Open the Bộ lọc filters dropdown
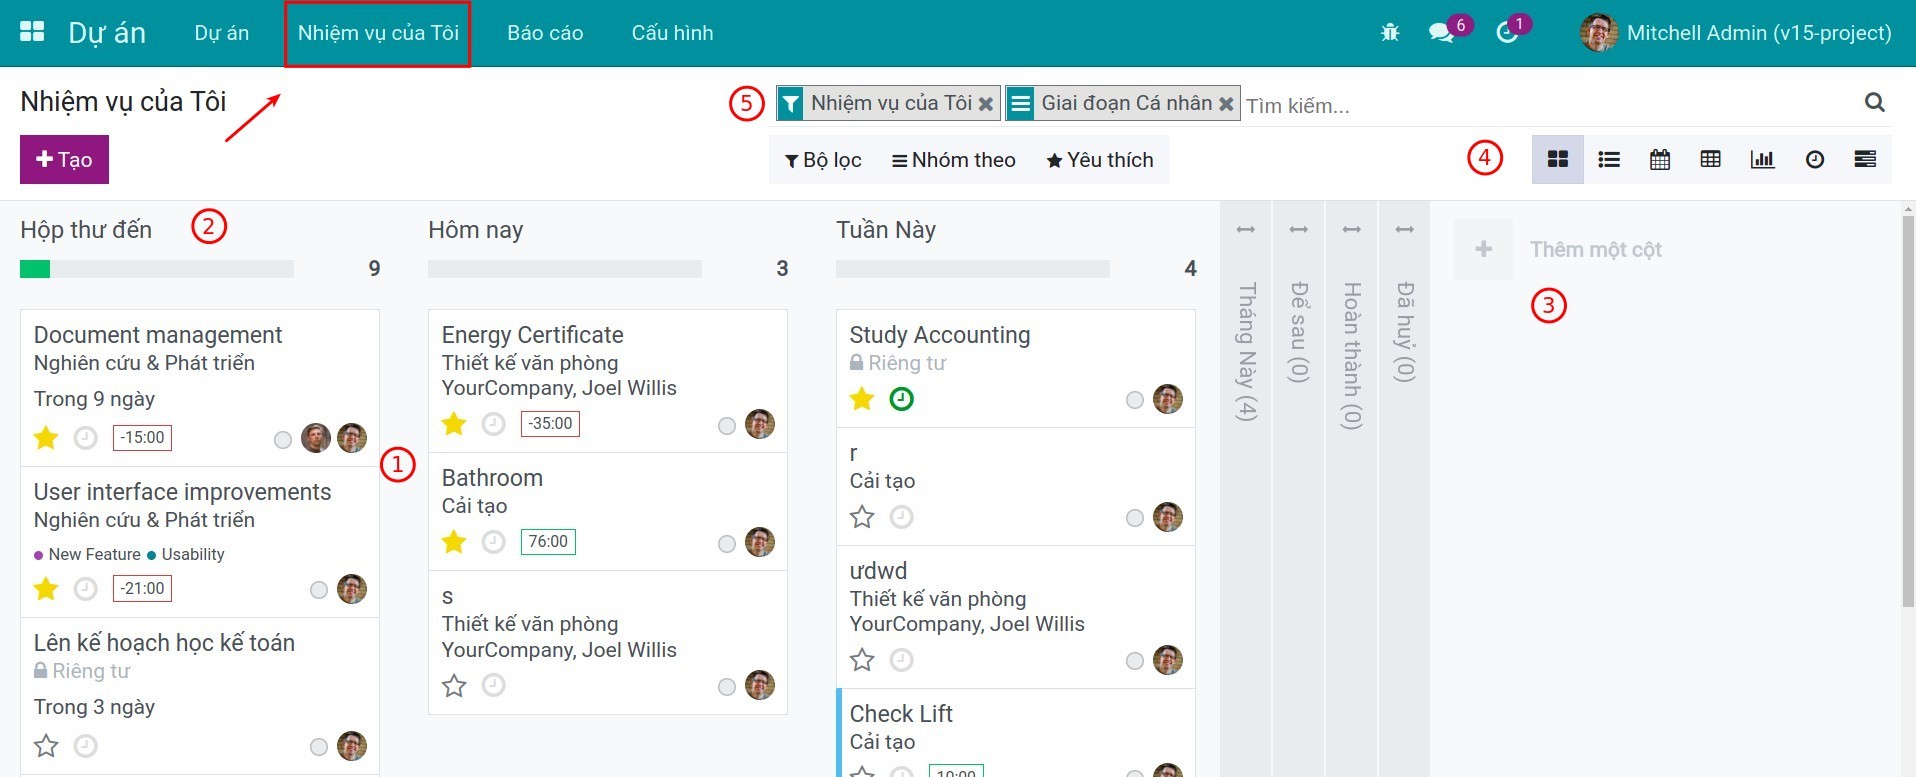Screen dimensions: 1916x777 pos(823,160)
